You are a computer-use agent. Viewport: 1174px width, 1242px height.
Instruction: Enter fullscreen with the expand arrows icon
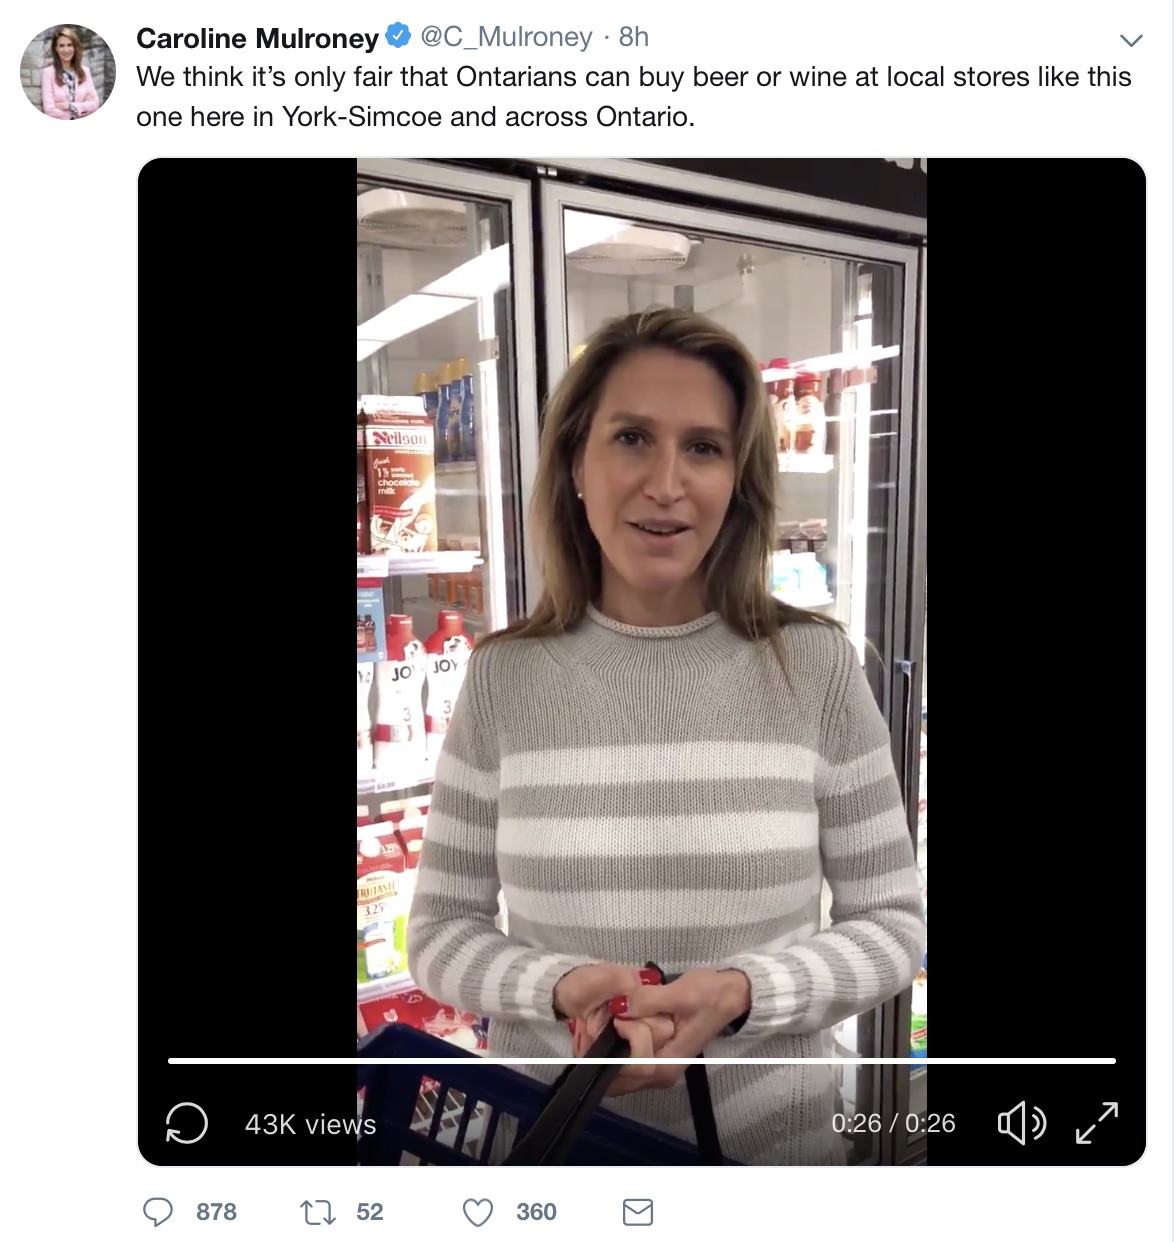pyautogui.click(x=1097, y=1123)
